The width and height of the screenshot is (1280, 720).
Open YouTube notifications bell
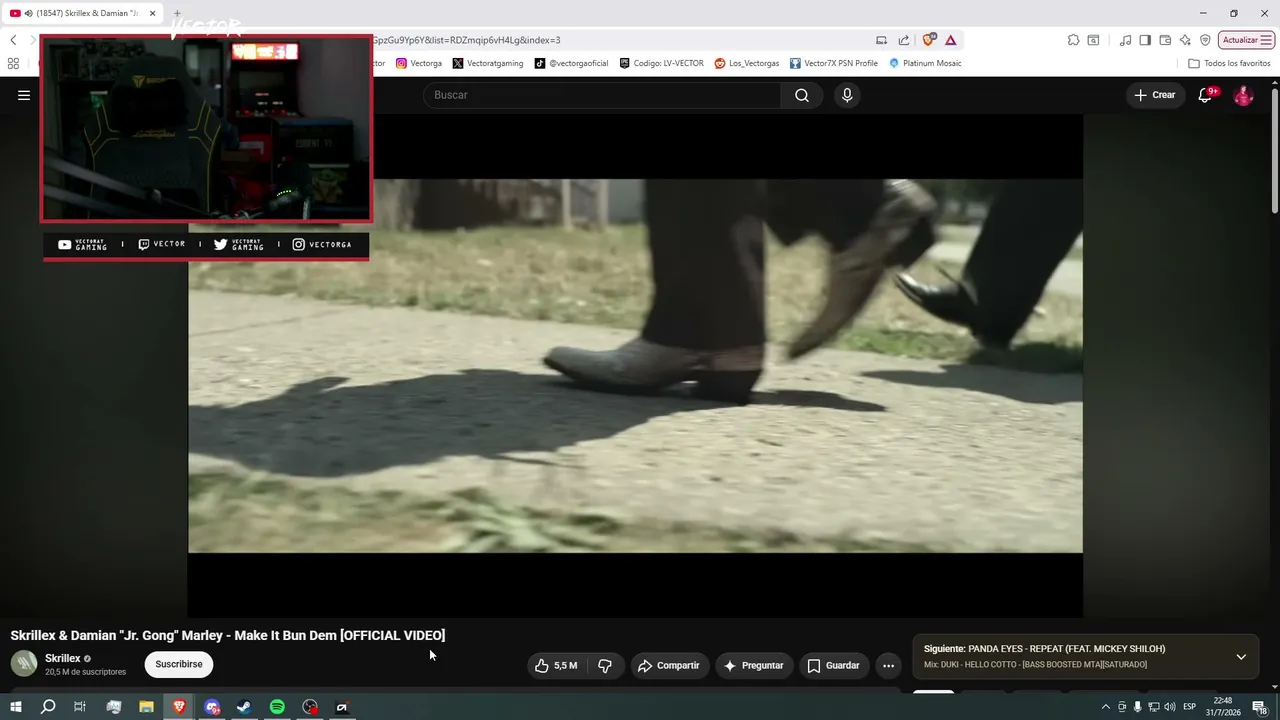(1206, 95)
